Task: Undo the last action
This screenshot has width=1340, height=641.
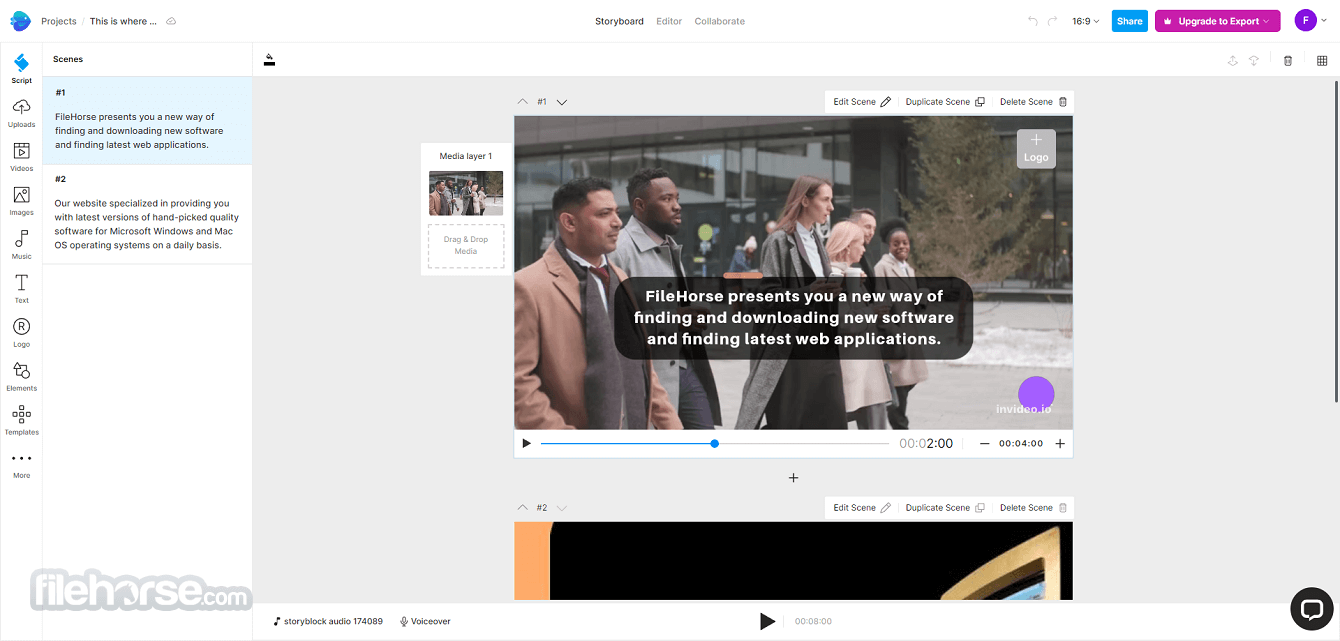Action: pos(1033,21)
